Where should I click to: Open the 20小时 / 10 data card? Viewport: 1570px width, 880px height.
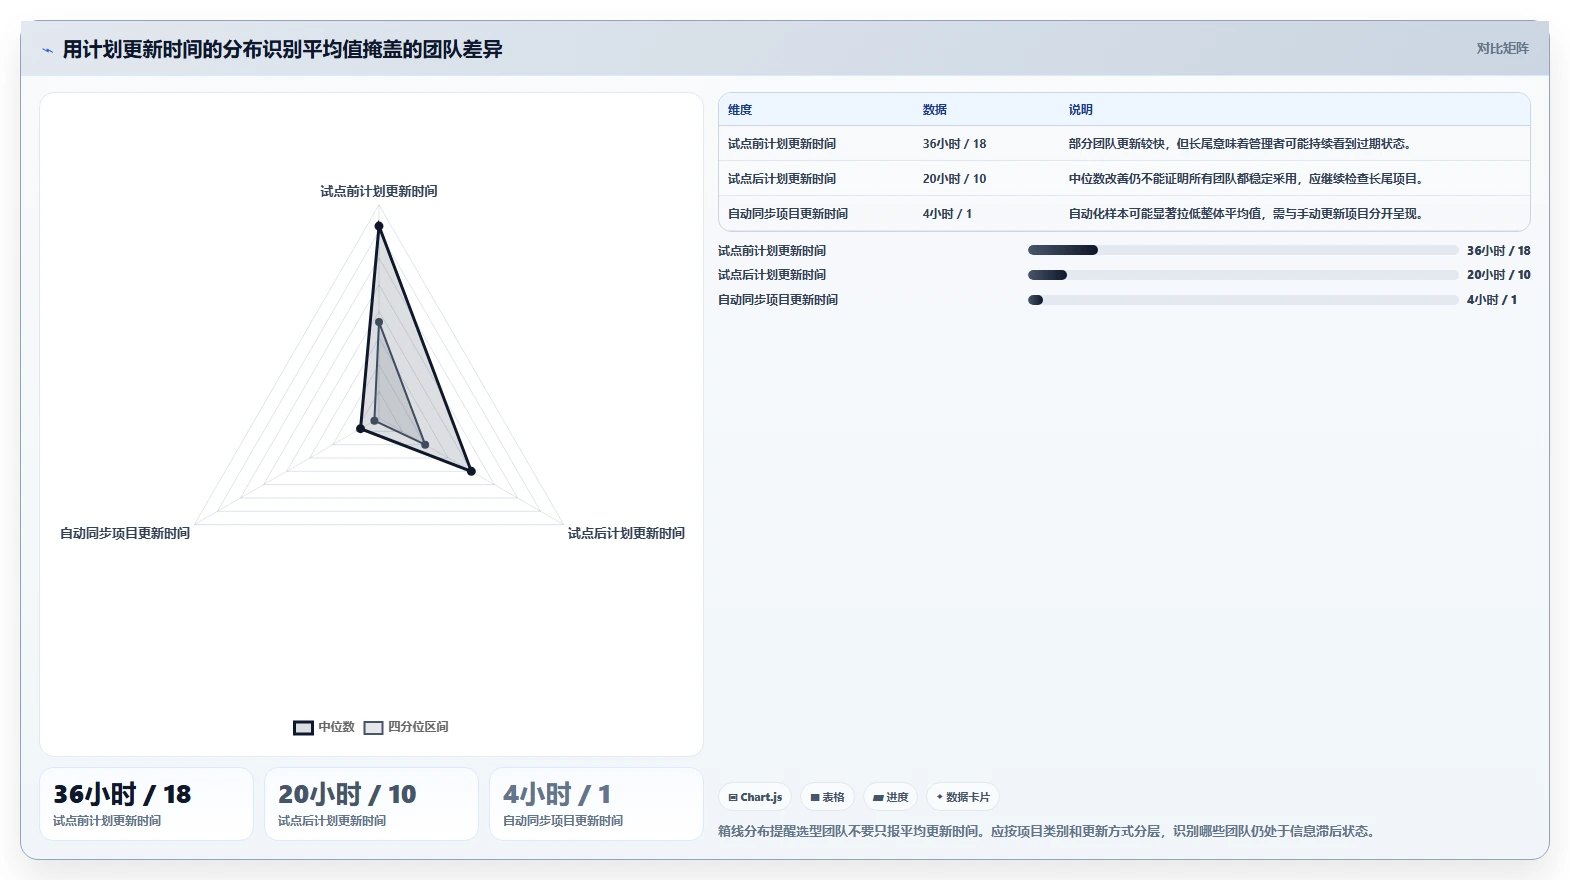click(371, 804)
